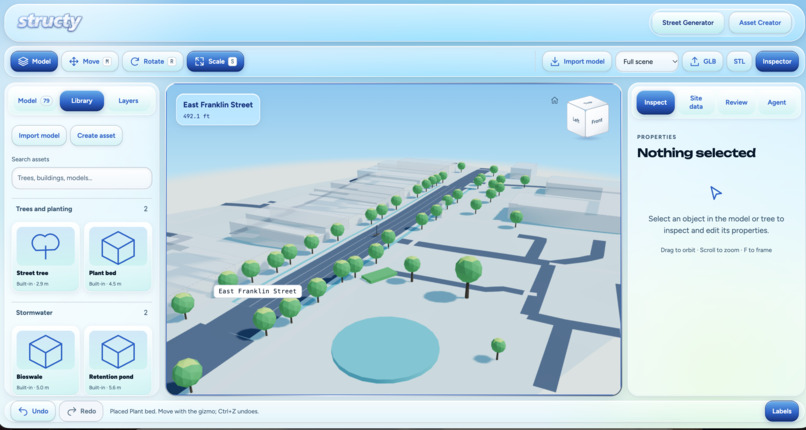Click the Import model download icon
This screenshot has width=806, height=430.
pos(555,62)
